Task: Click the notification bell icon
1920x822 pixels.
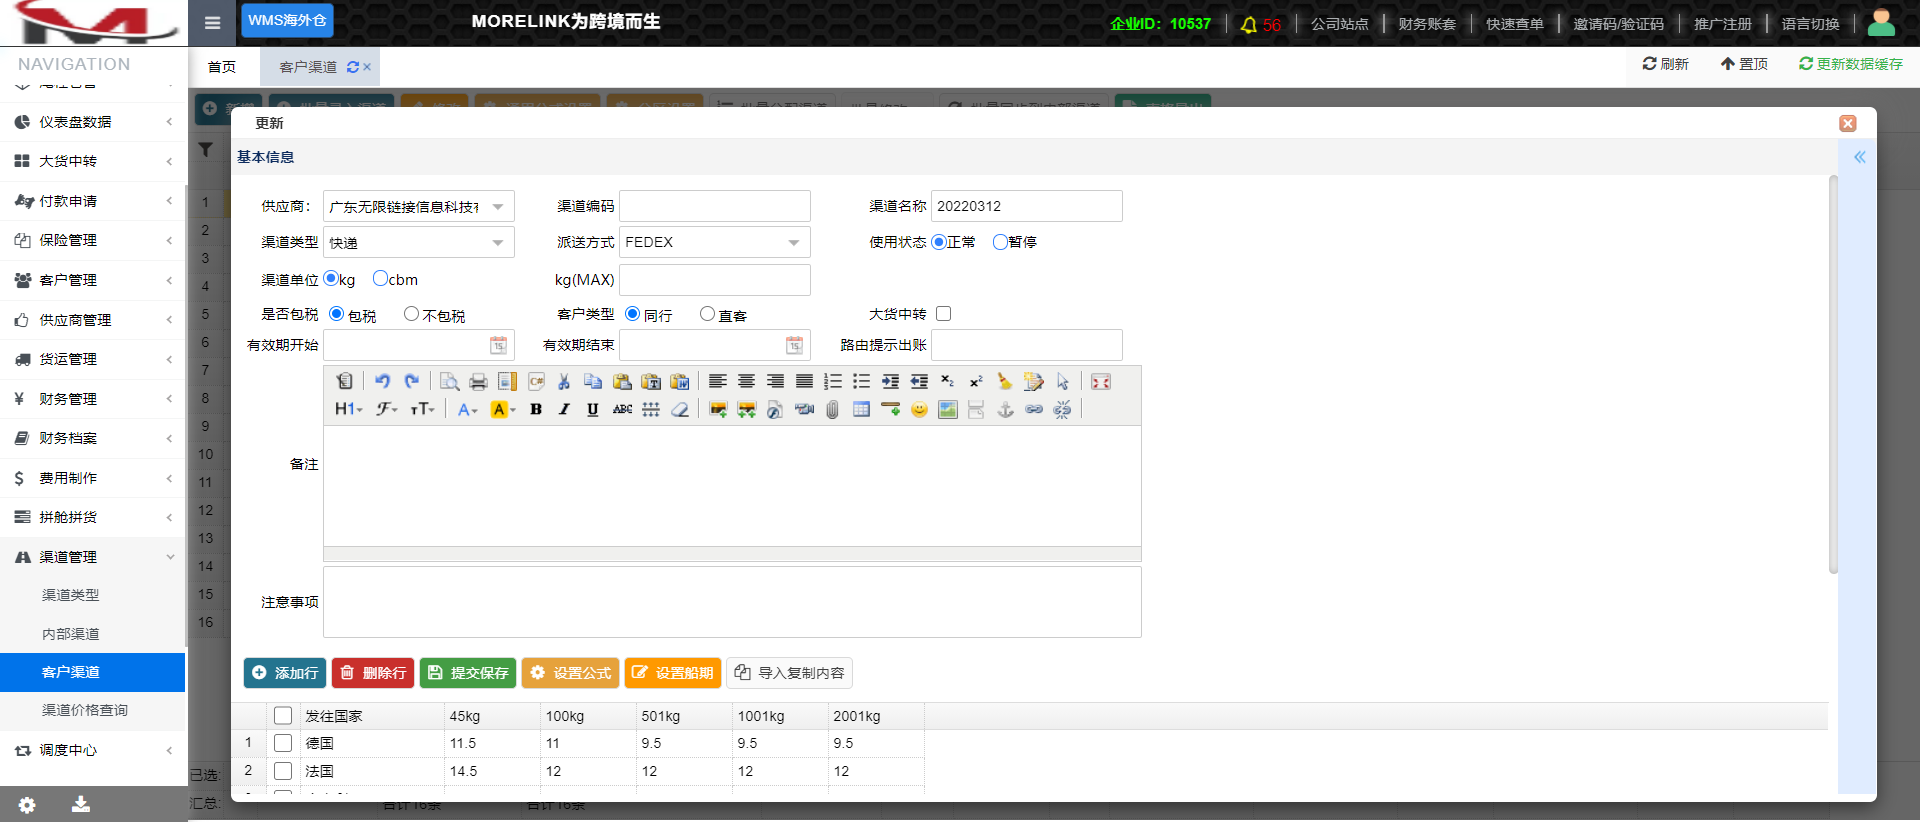Action: pos(1248,24)
